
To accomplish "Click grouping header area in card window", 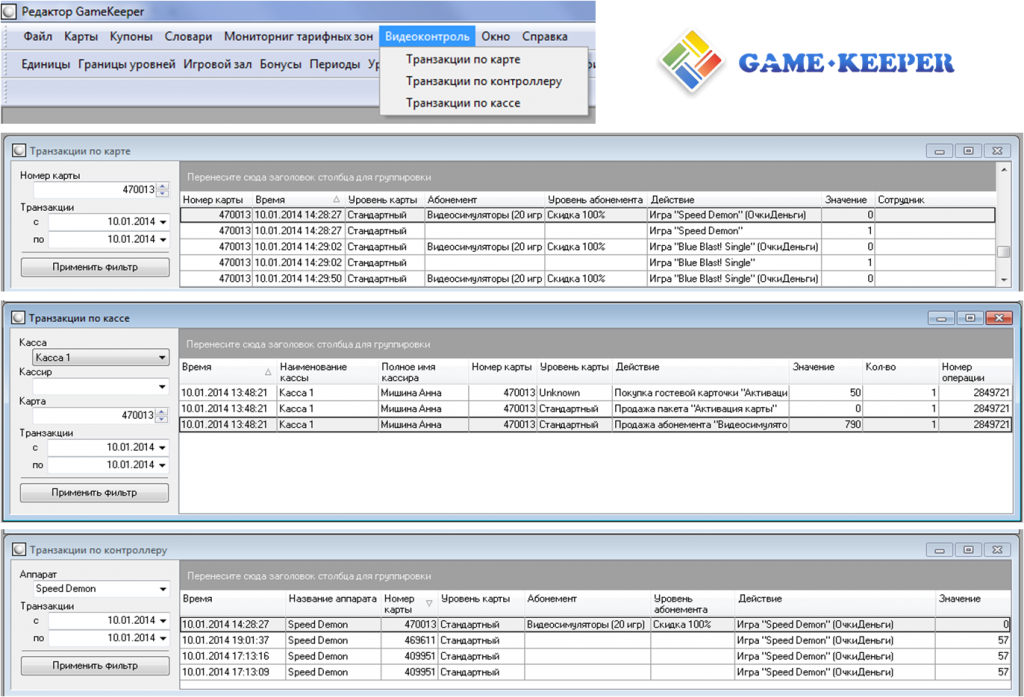I will coord(588,177).
